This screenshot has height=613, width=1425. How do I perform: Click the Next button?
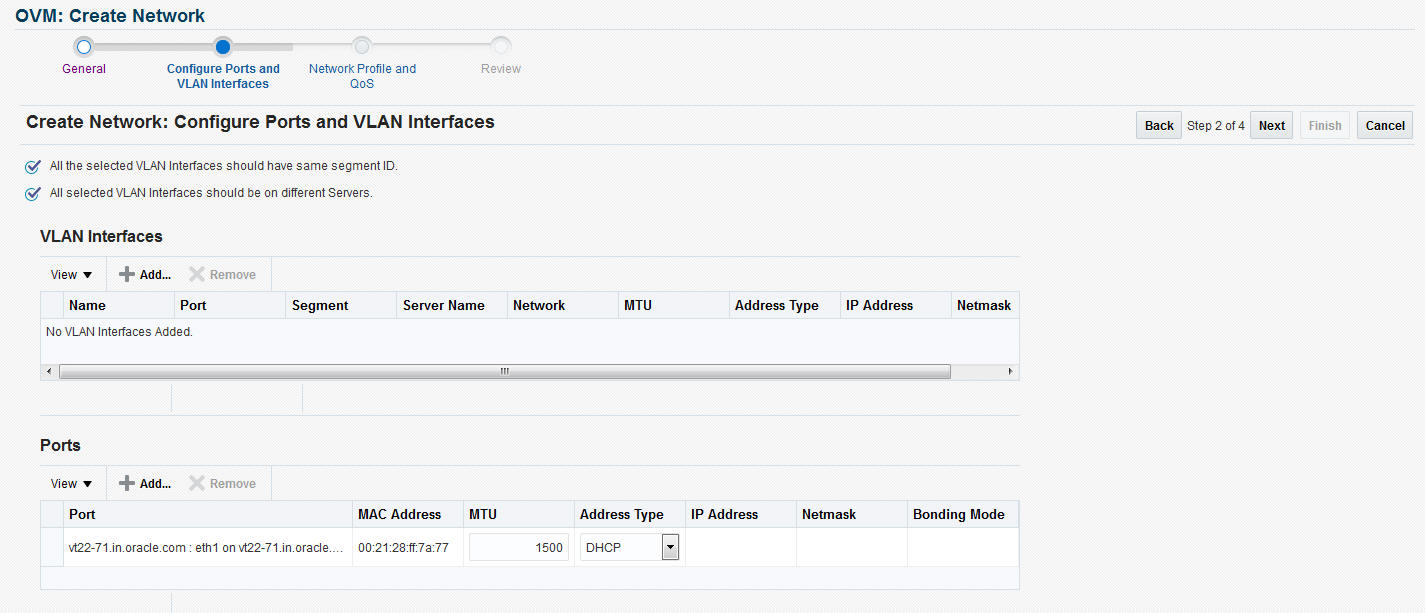(1272, 125)
